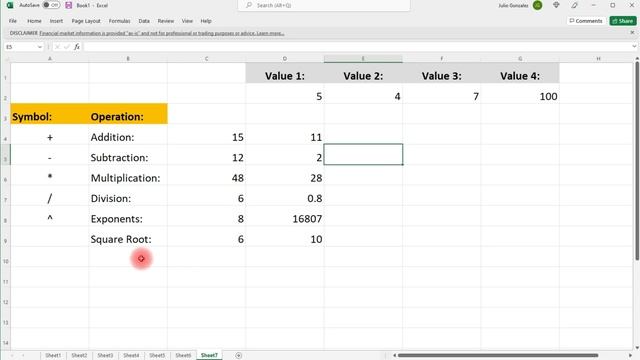Click inside the formula bar input
The width and height of the screenshot is (640, 360).
(357, 47)
